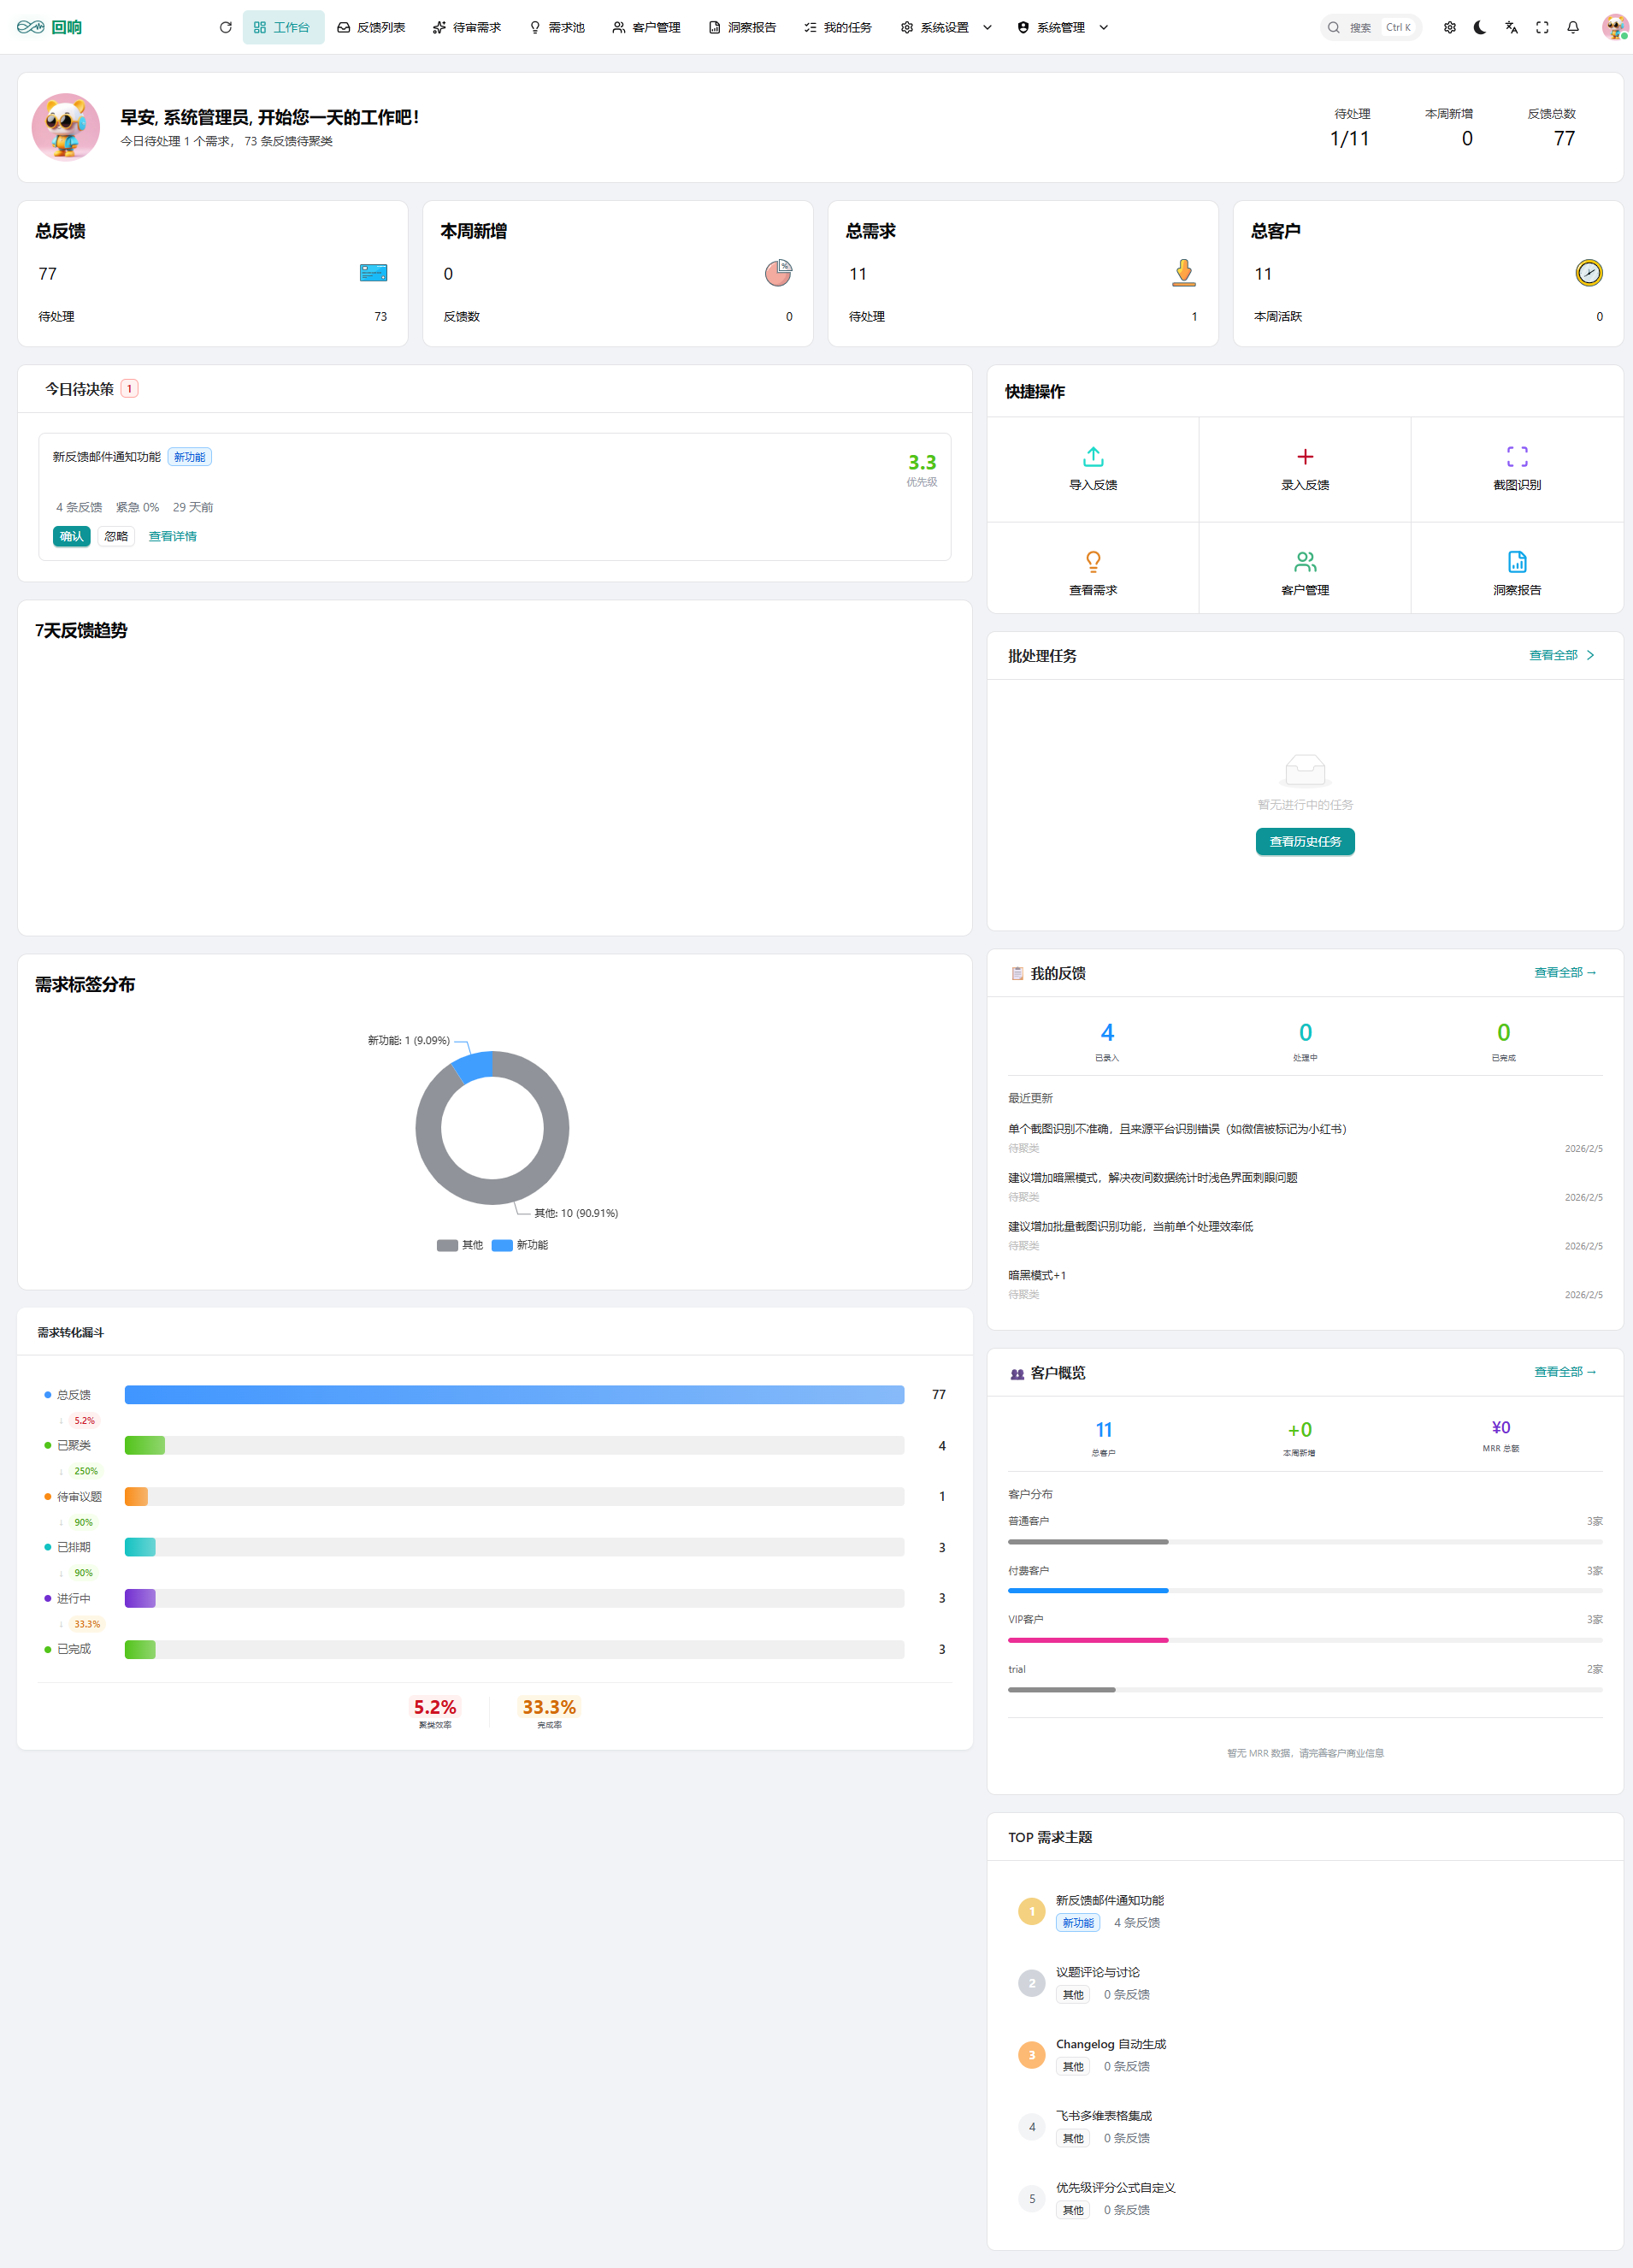Open topic Changelog 自动生成
Screen dimensions: 1633x2268
(1111, 2044)
